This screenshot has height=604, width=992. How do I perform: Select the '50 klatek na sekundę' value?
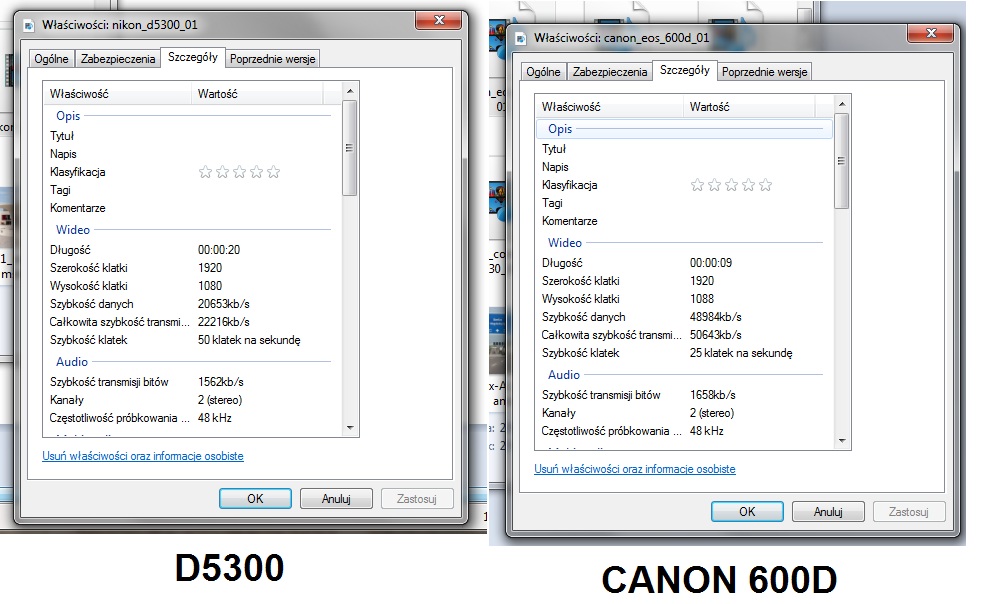(x=249, y=340)
